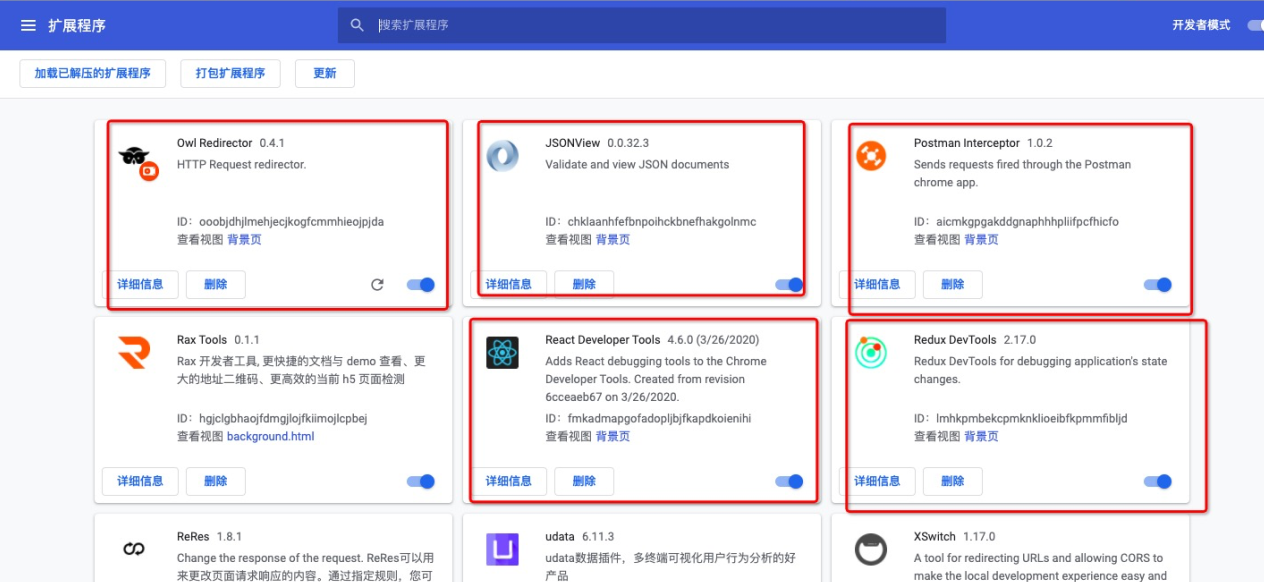This screenshot has height=582, width=1264.
Task: Click Owl Redirector ID text
Action: [x=280, y=222]
